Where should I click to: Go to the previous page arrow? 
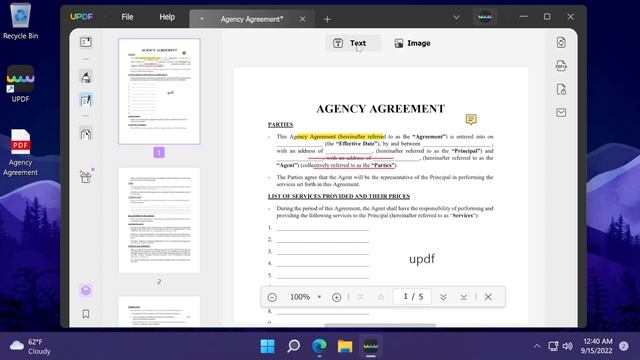(x=380, y=297)
